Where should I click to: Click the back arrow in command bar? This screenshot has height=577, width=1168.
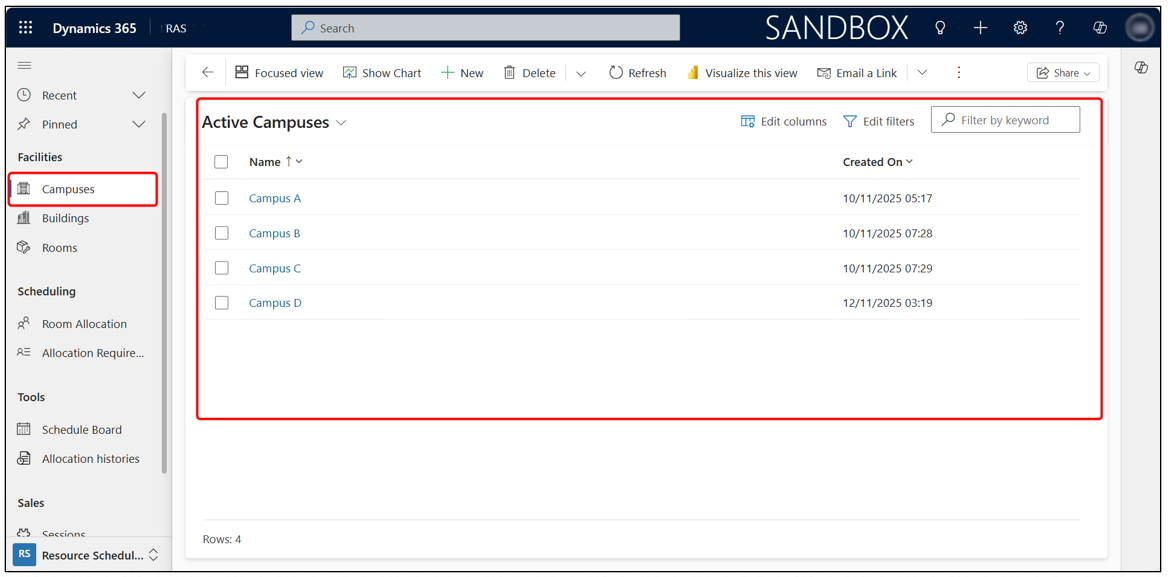tap(208, 72)
